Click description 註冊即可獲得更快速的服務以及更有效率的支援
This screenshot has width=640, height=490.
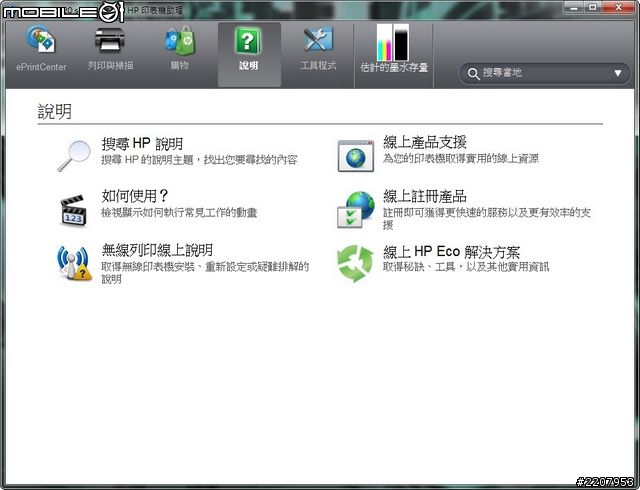pyautogui.click(x=487, y=218)
